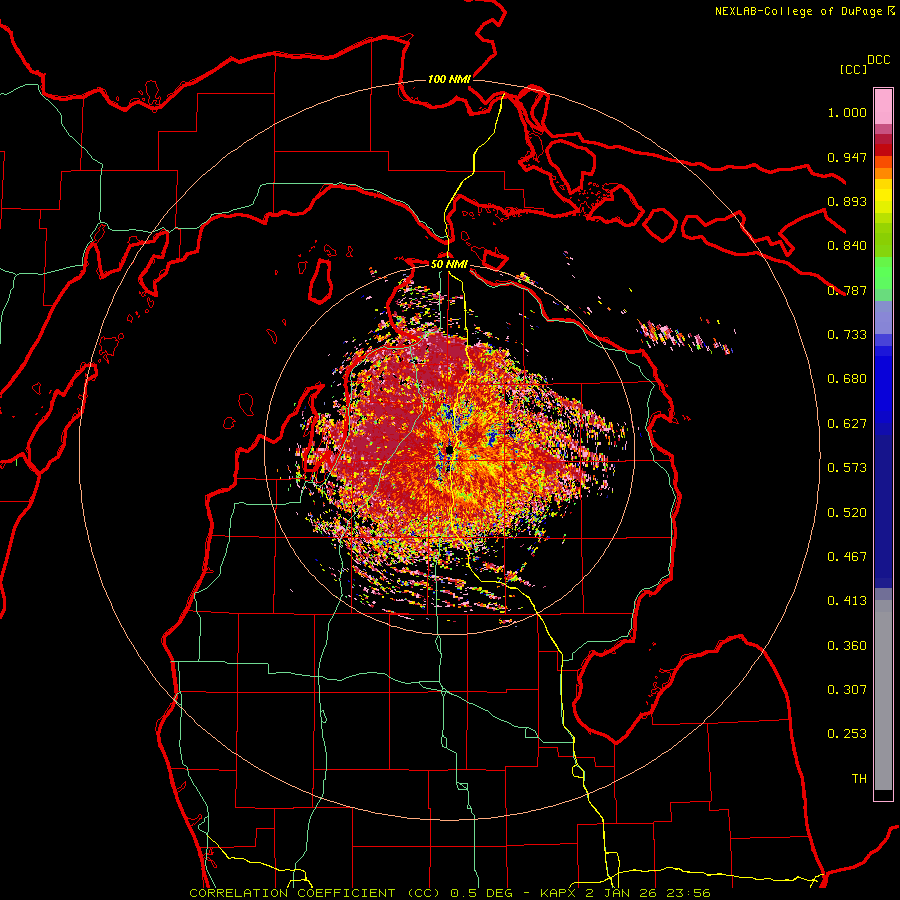Pick the light pink segment beside 1.000
This screenshot has width=900, height=900.
click(883, 107)
